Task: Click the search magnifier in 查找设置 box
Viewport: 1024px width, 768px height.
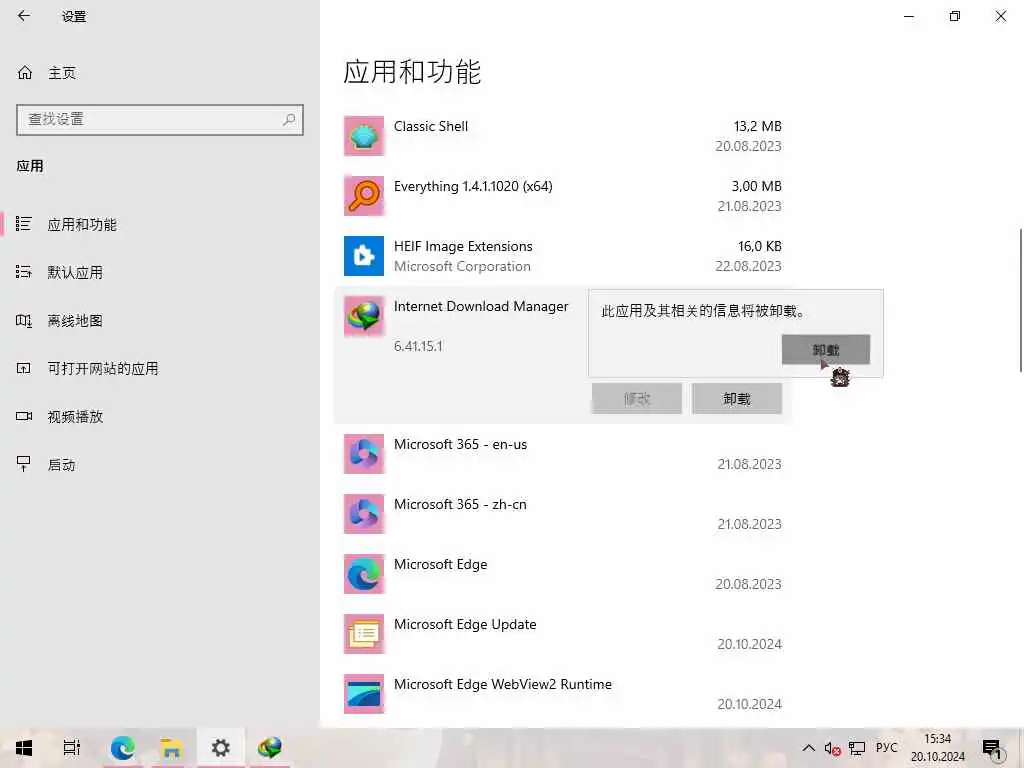Action: [x=289, y=120]
